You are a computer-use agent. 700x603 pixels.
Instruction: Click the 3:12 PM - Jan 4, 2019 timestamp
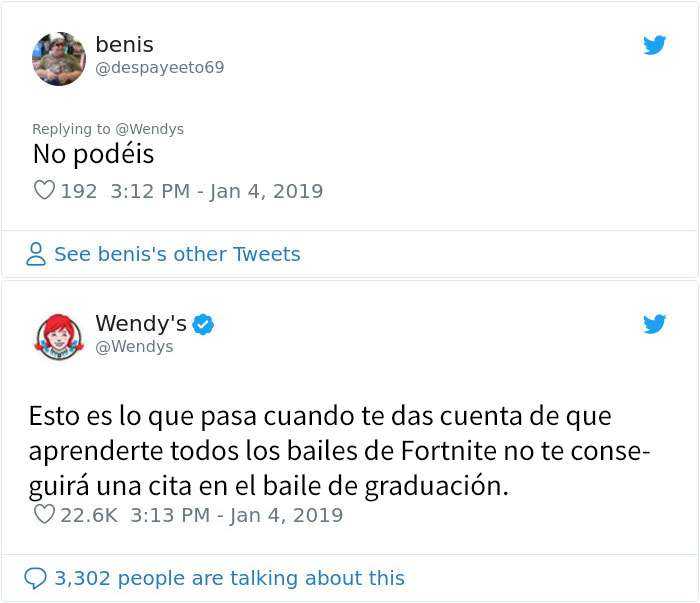pyautogui.click(x=216, y=191)
